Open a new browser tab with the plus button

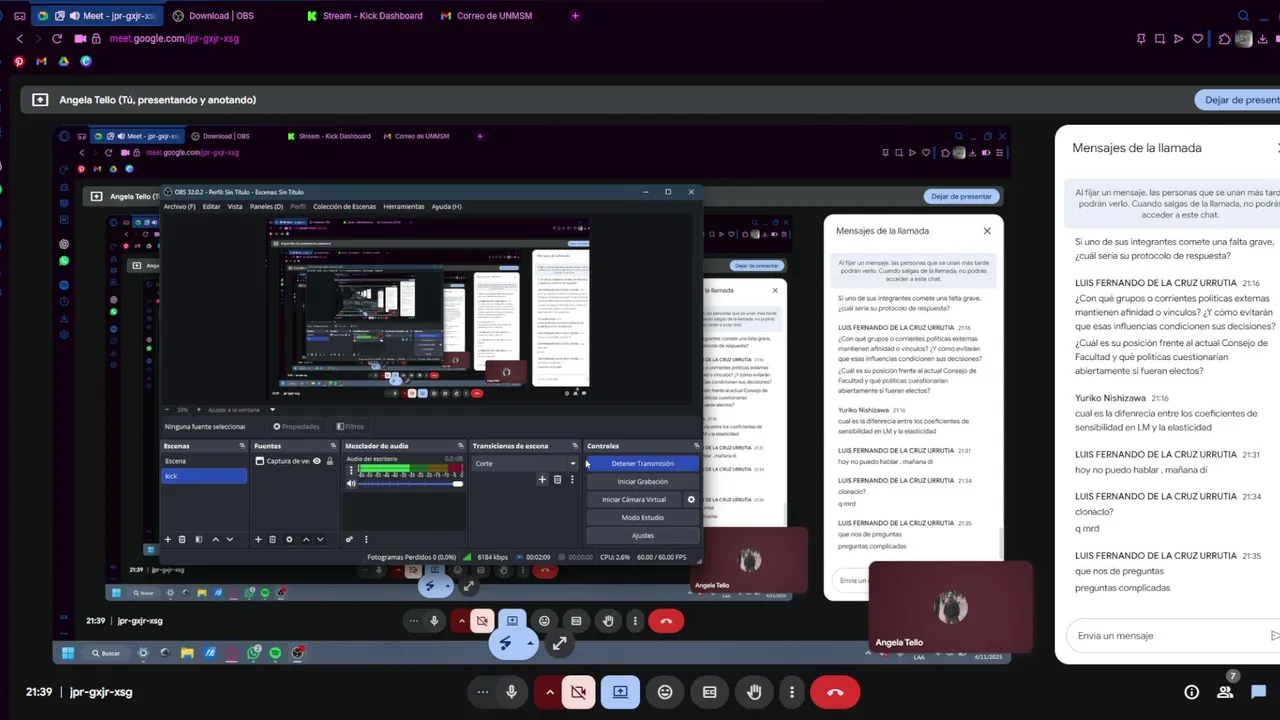tap(575, 16)
